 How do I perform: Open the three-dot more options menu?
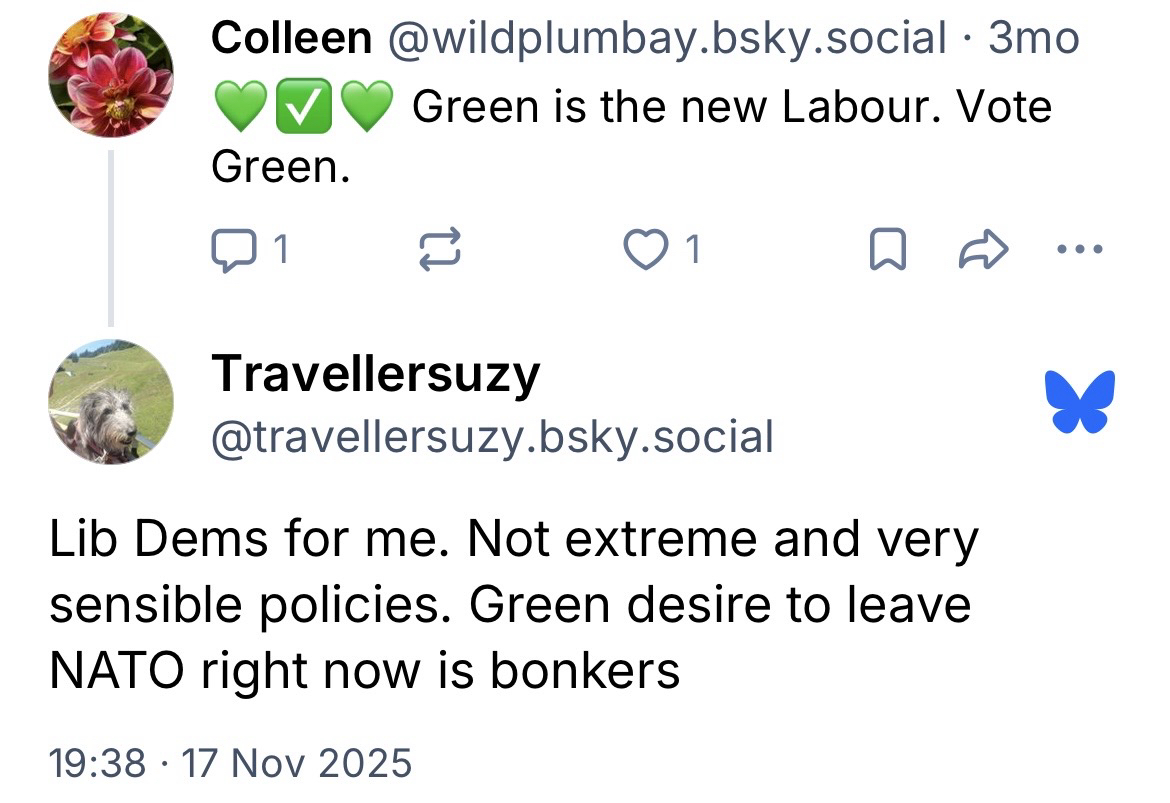point(1081,250)
